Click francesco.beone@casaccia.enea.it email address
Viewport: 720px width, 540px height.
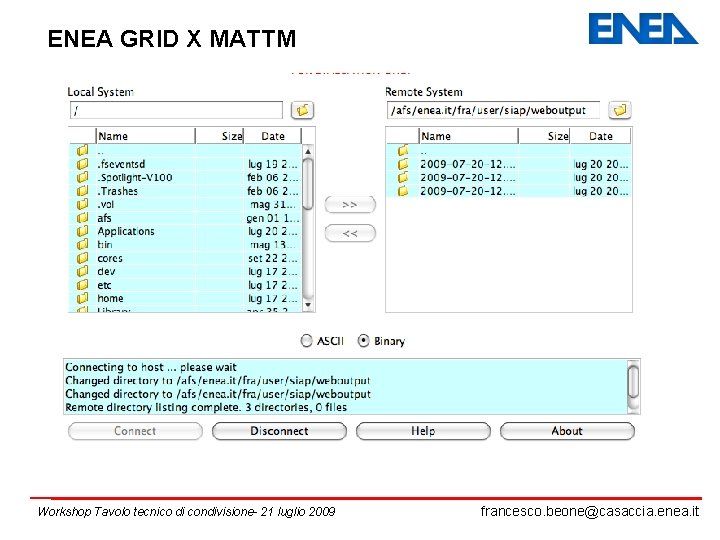coord(590,511)
